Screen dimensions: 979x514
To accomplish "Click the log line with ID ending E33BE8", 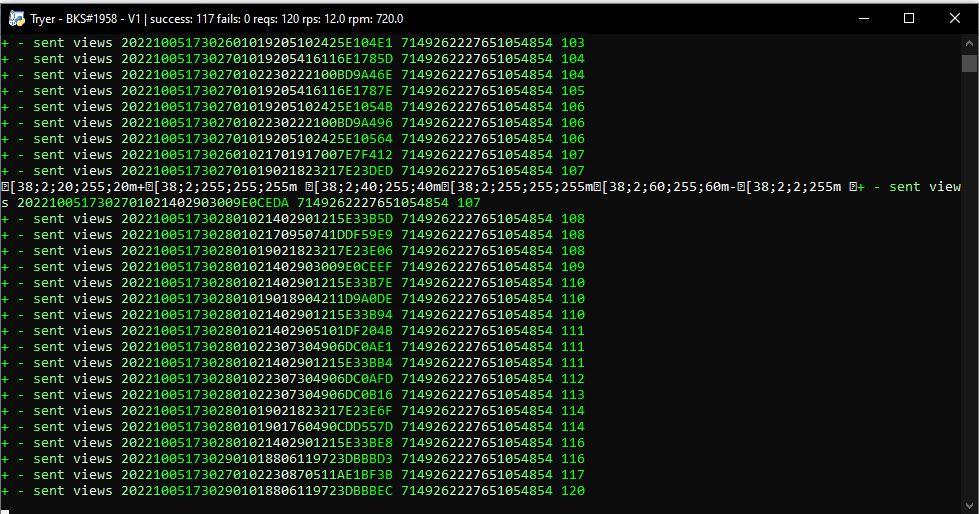I will 293,443.
